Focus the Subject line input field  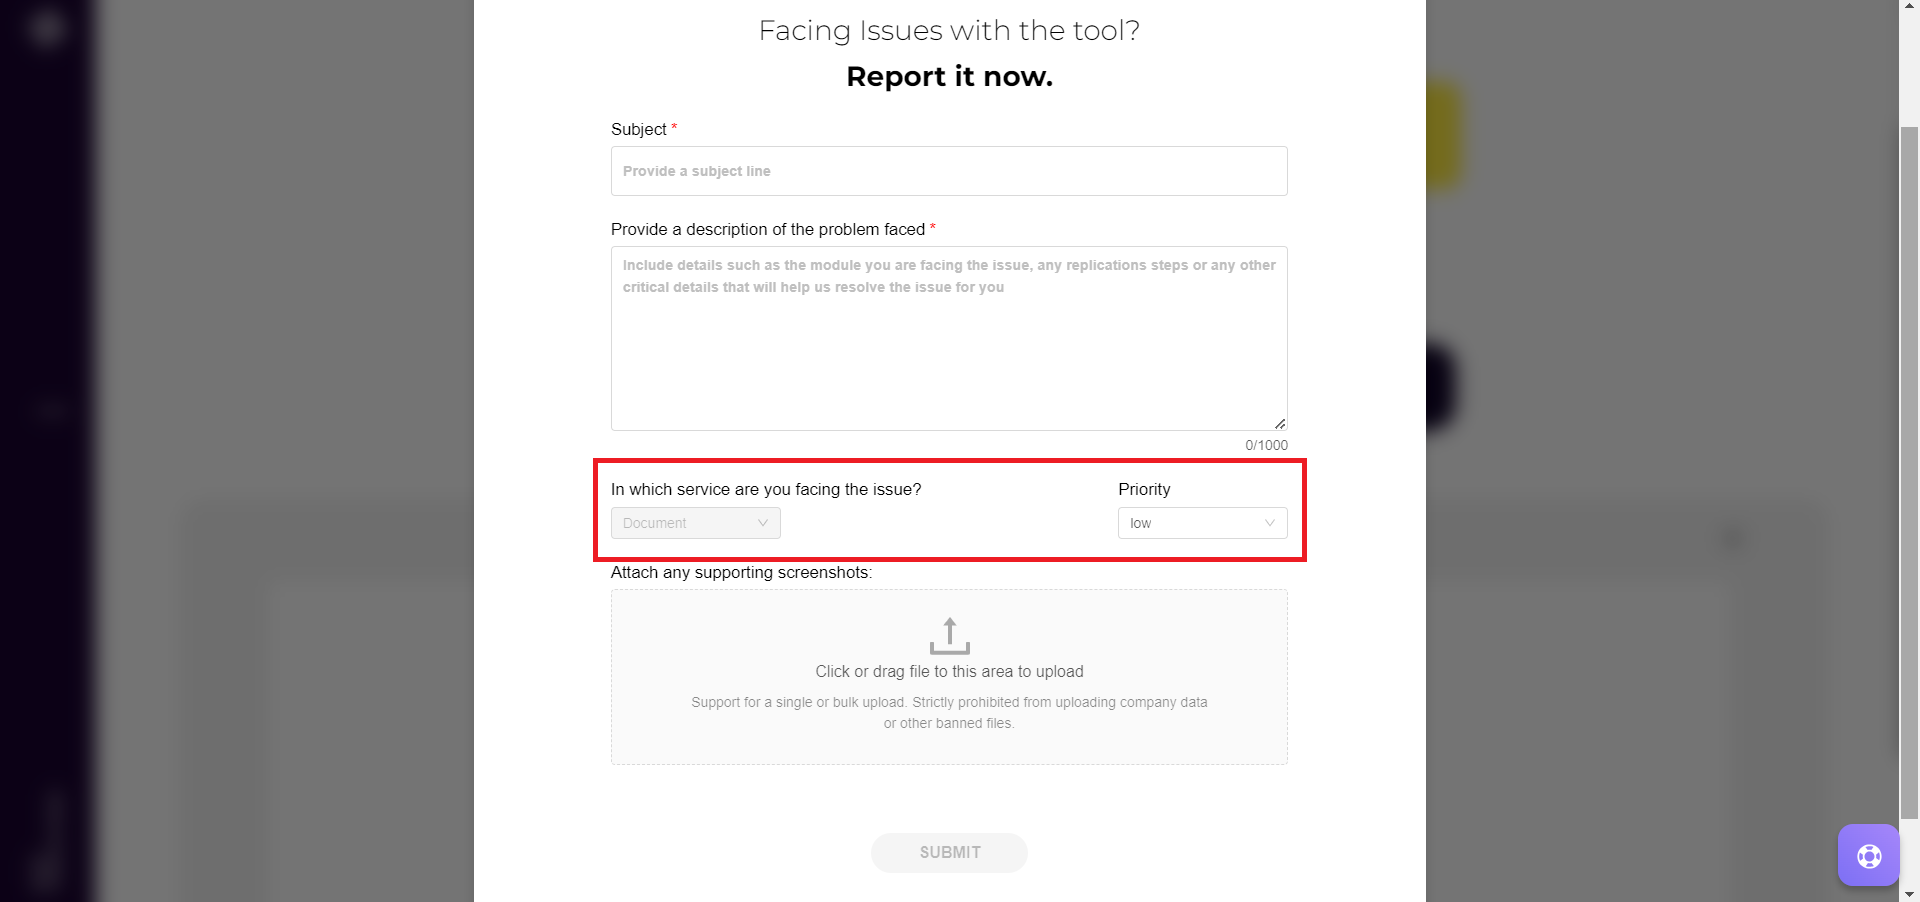[x=949, y=171]
